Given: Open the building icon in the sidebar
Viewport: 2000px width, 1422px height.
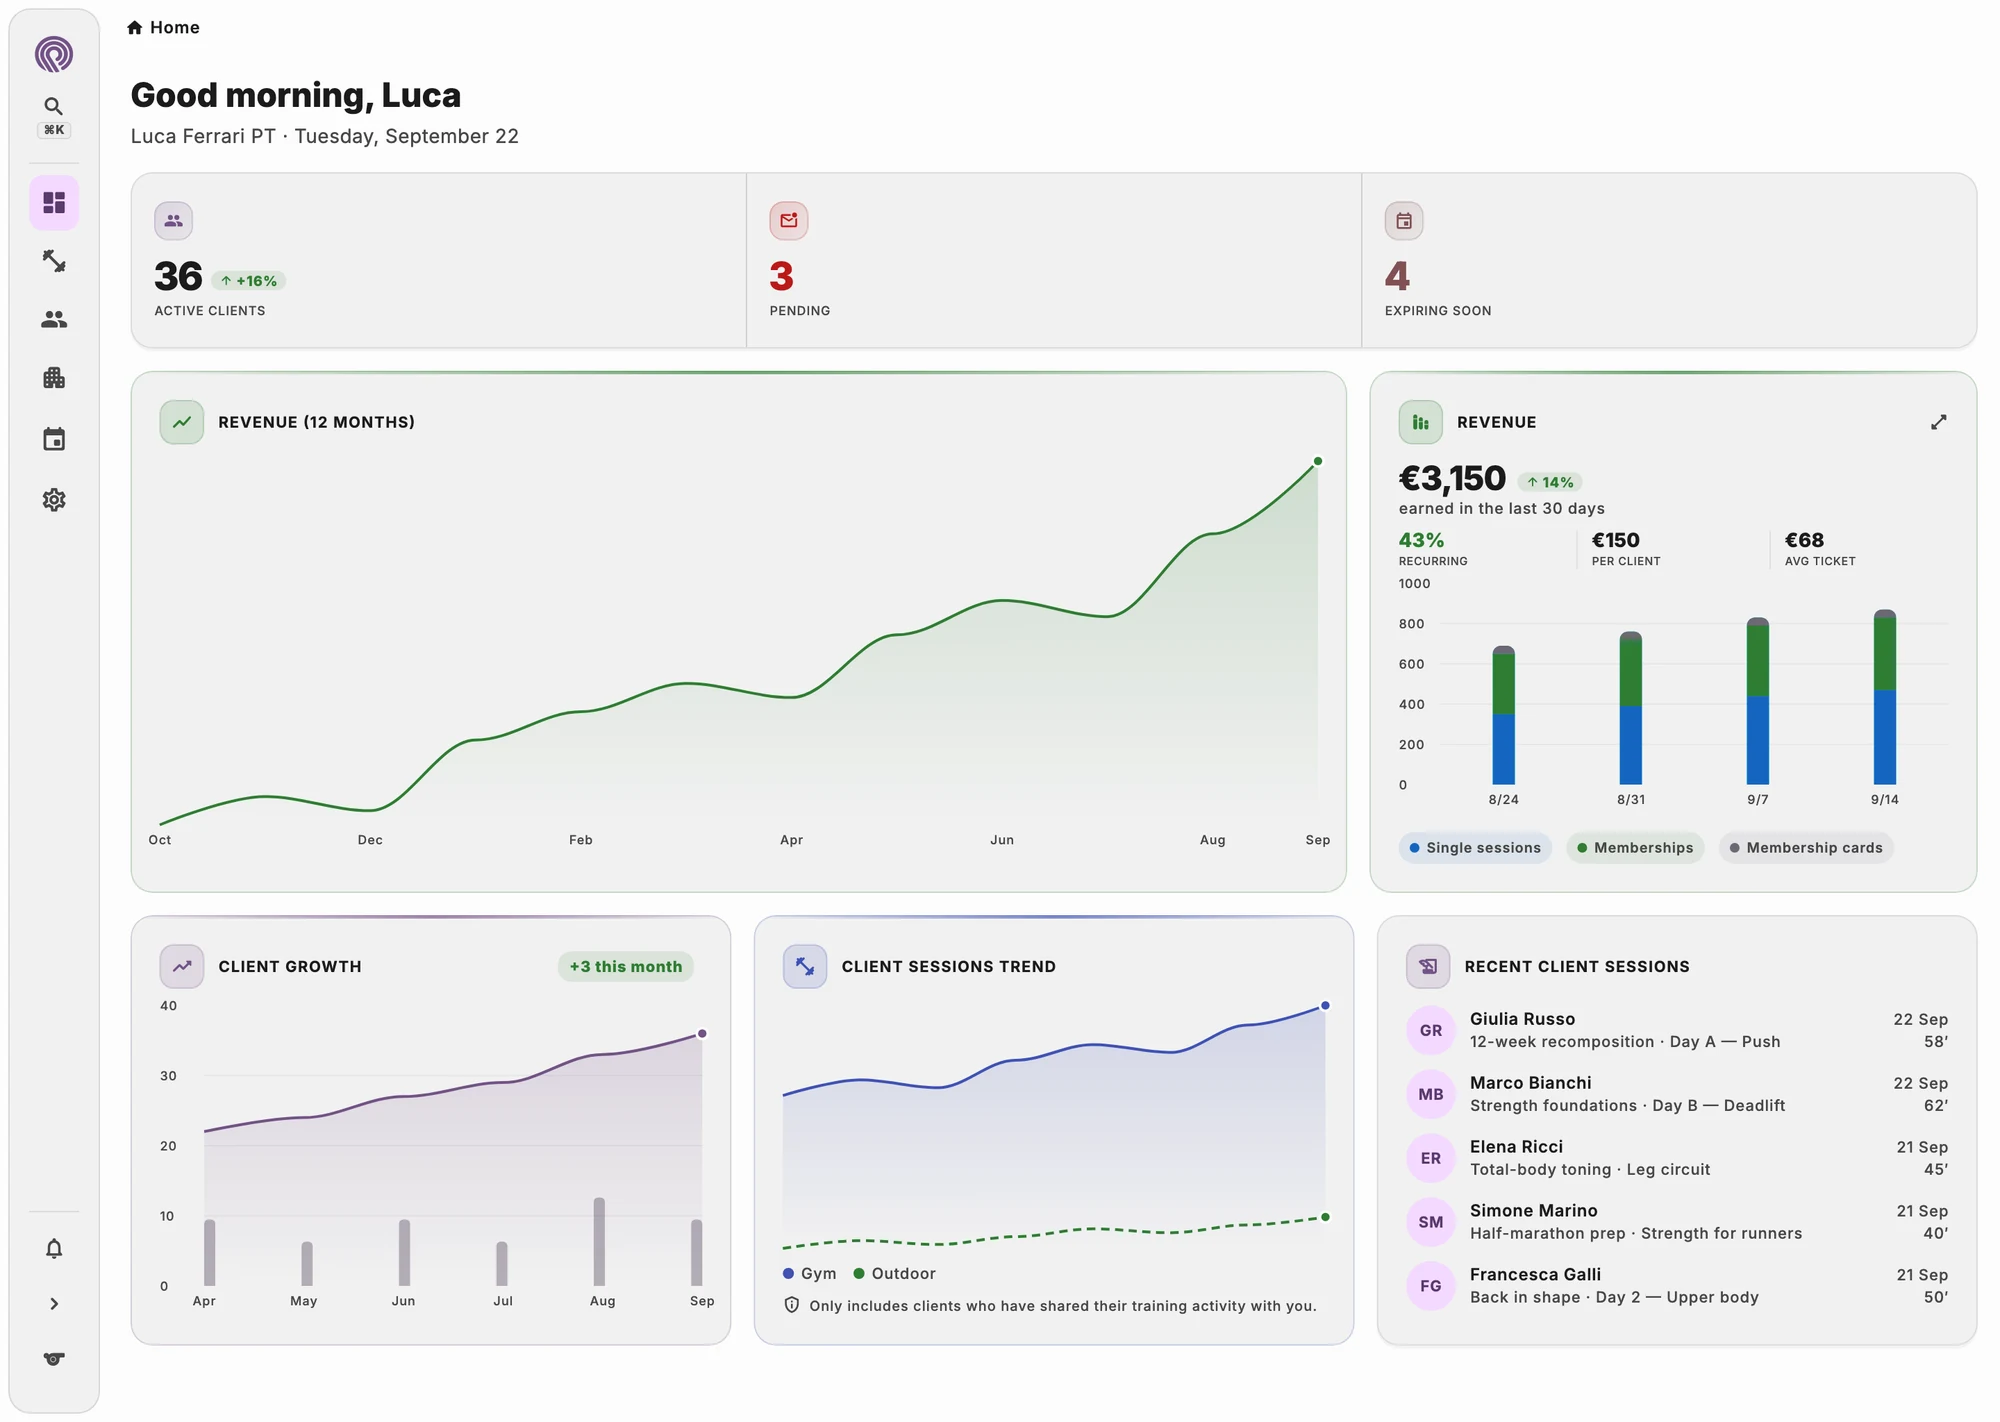Looking at the screenshot, I should 54,378.
